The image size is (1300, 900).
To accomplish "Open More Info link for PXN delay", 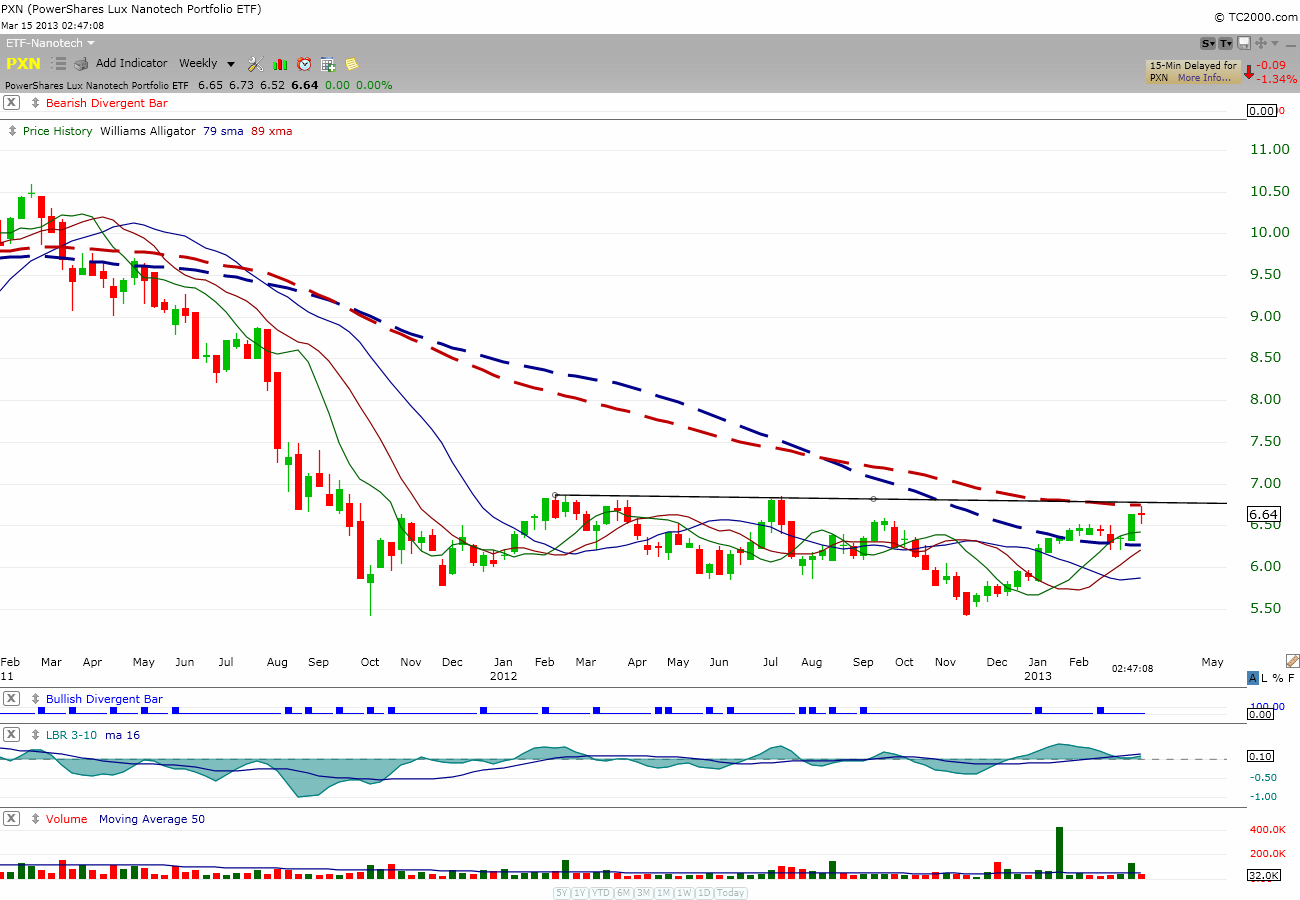I will click(x=1204, y=77).
